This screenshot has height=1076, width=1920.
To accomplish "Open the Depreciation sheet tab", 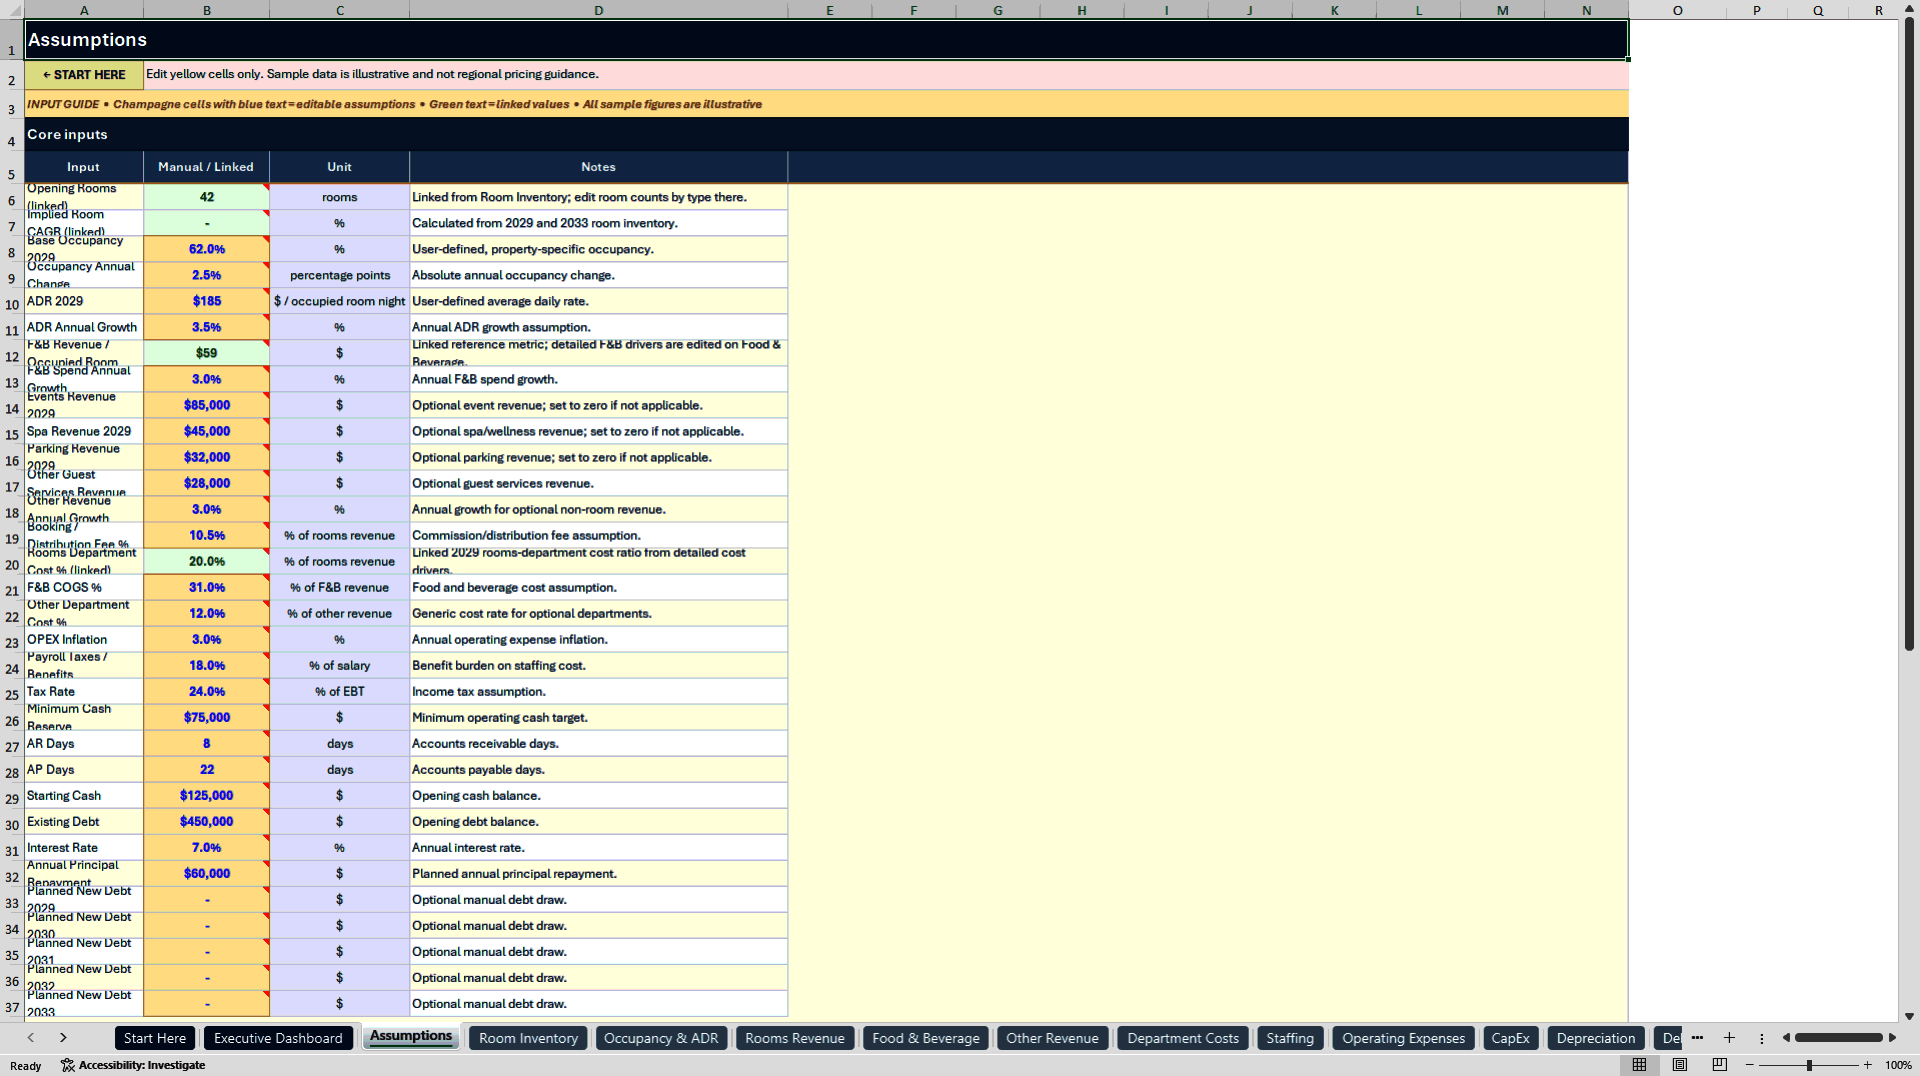I will 1596,1038.
